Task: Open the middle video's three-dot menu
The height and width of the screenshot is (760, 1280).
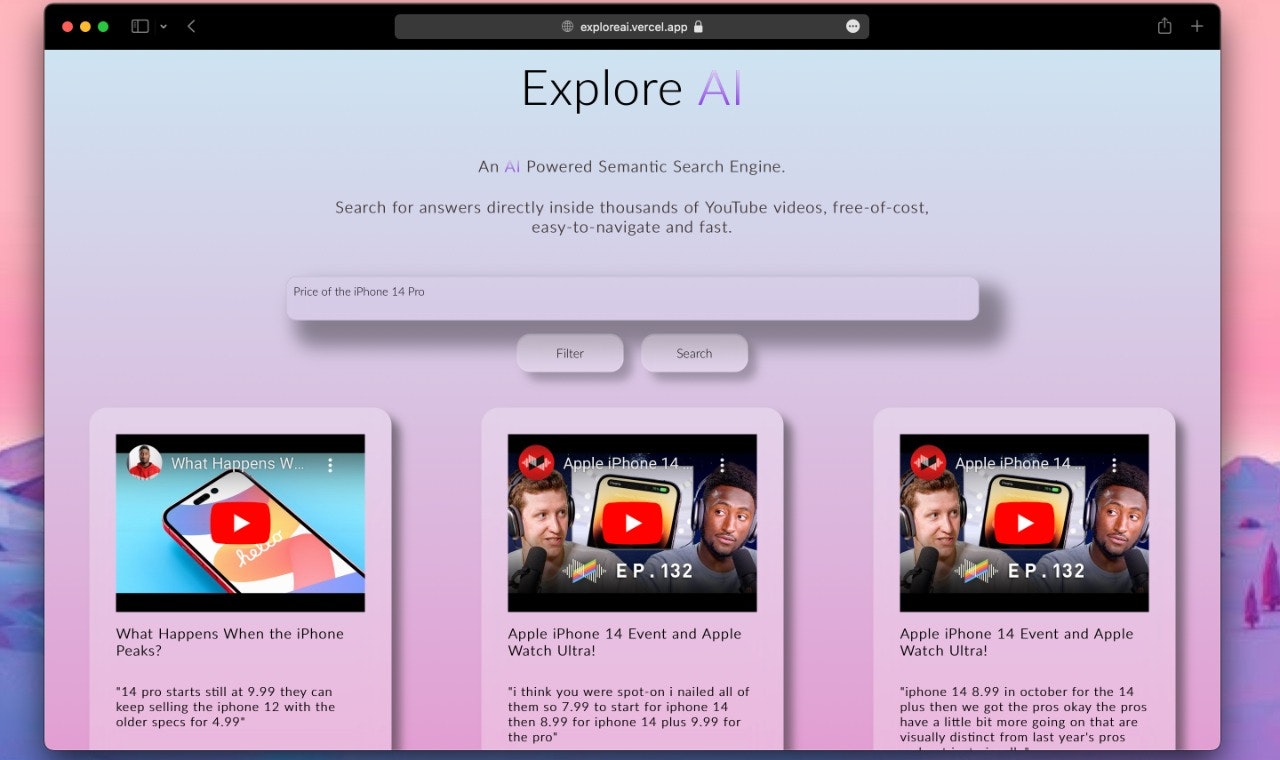Action: click(722, 464)
